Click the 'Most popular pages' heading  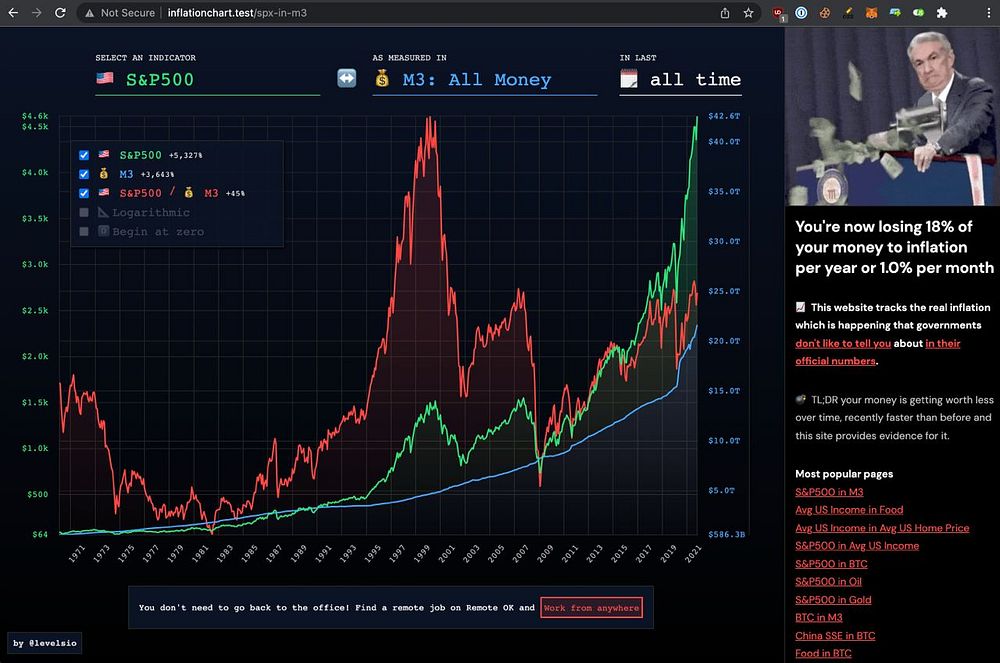pyautogui.click(x=844, y=474)
